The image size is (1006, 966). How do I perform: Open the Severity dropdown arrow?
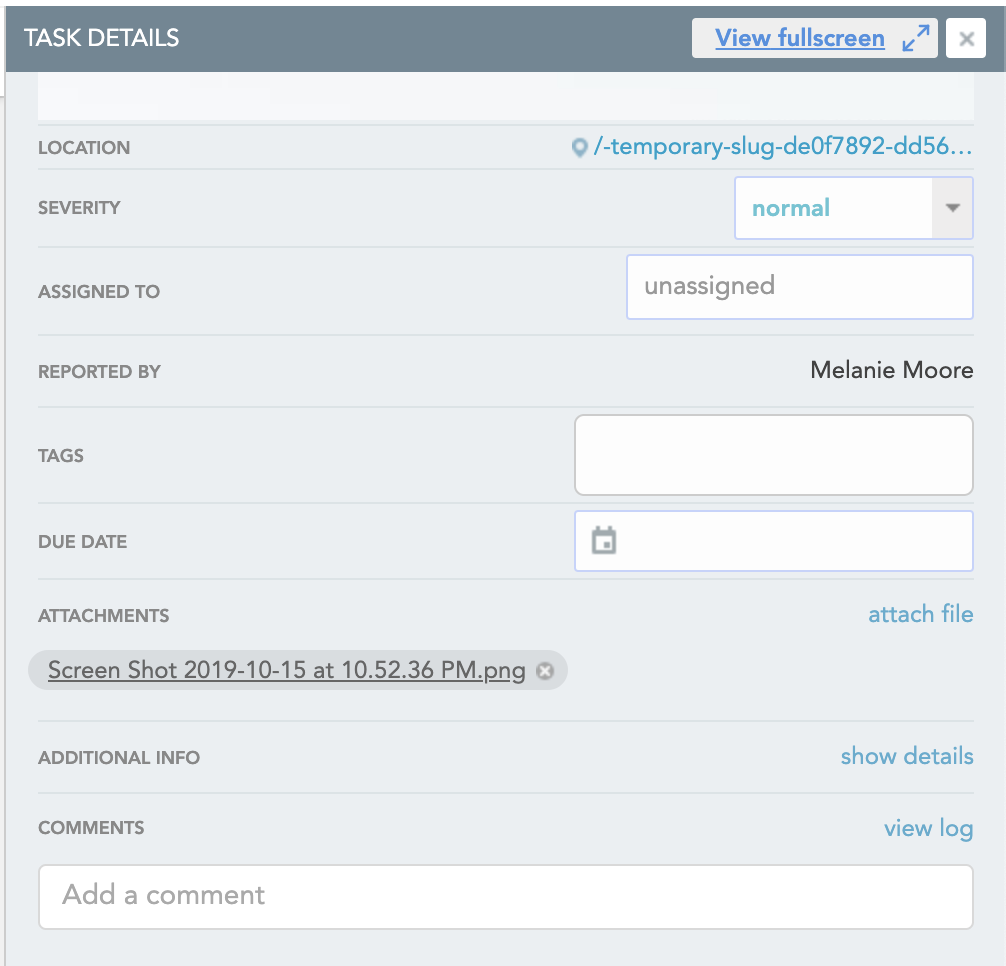(x=952, y=208)
